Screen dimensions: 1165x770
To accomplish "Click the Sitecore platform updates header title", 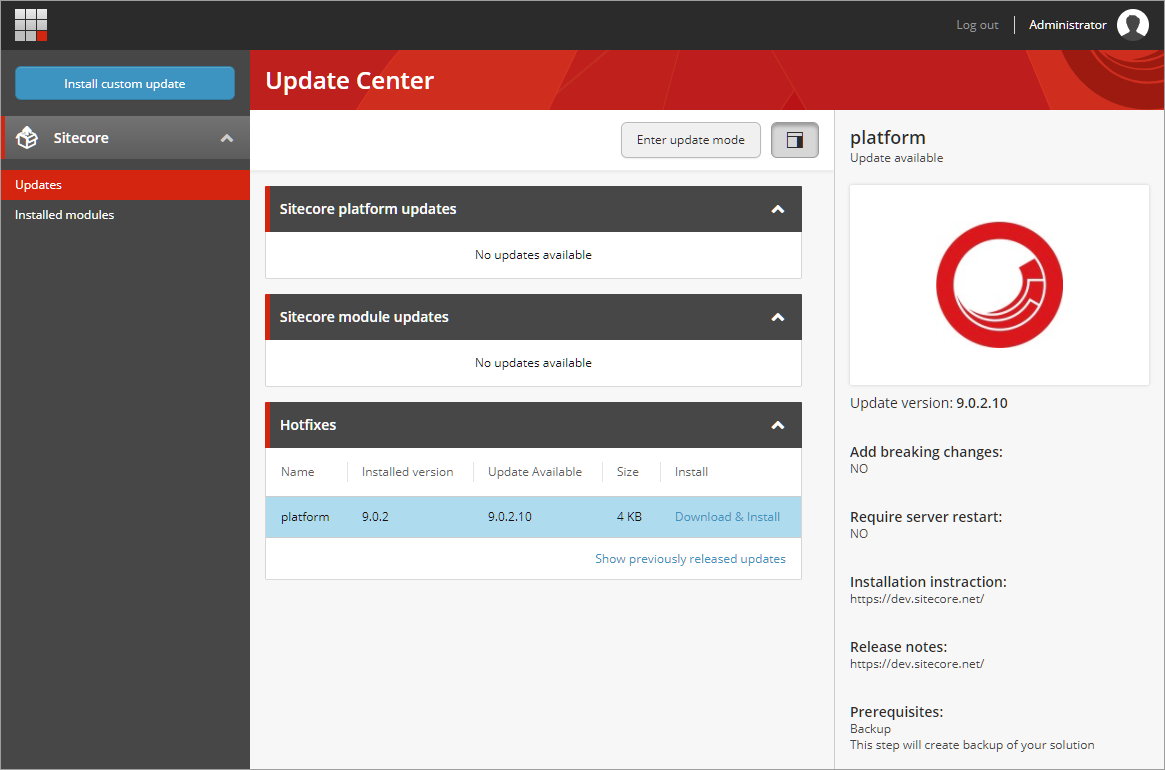I will [x=368, y=209].
